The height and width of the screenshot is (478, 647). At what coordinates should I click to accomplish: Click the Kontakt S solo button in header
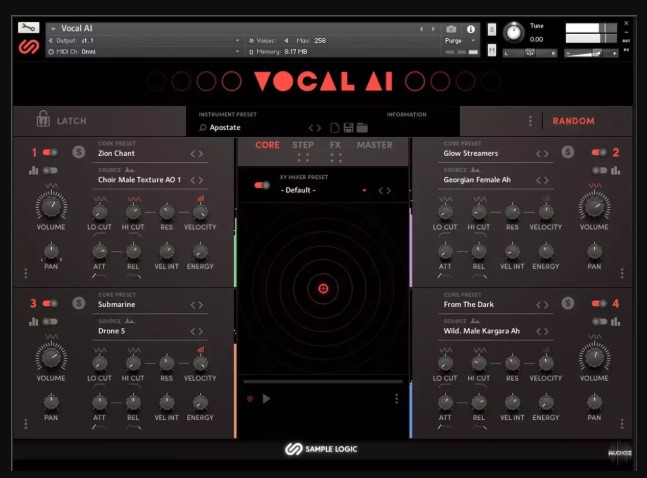(491, 29)
